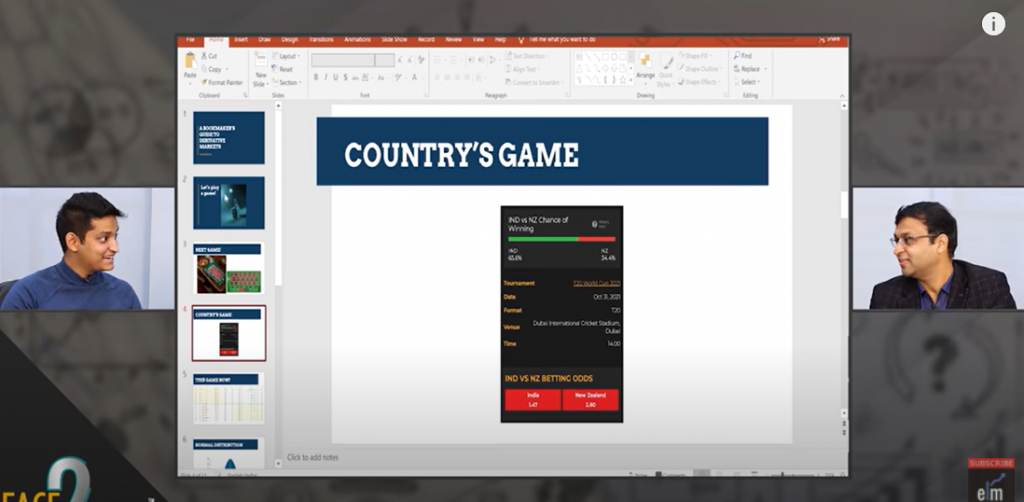1024x502 pixels.
Task: Switch to the Insert tab
Action: pos(241,40)
